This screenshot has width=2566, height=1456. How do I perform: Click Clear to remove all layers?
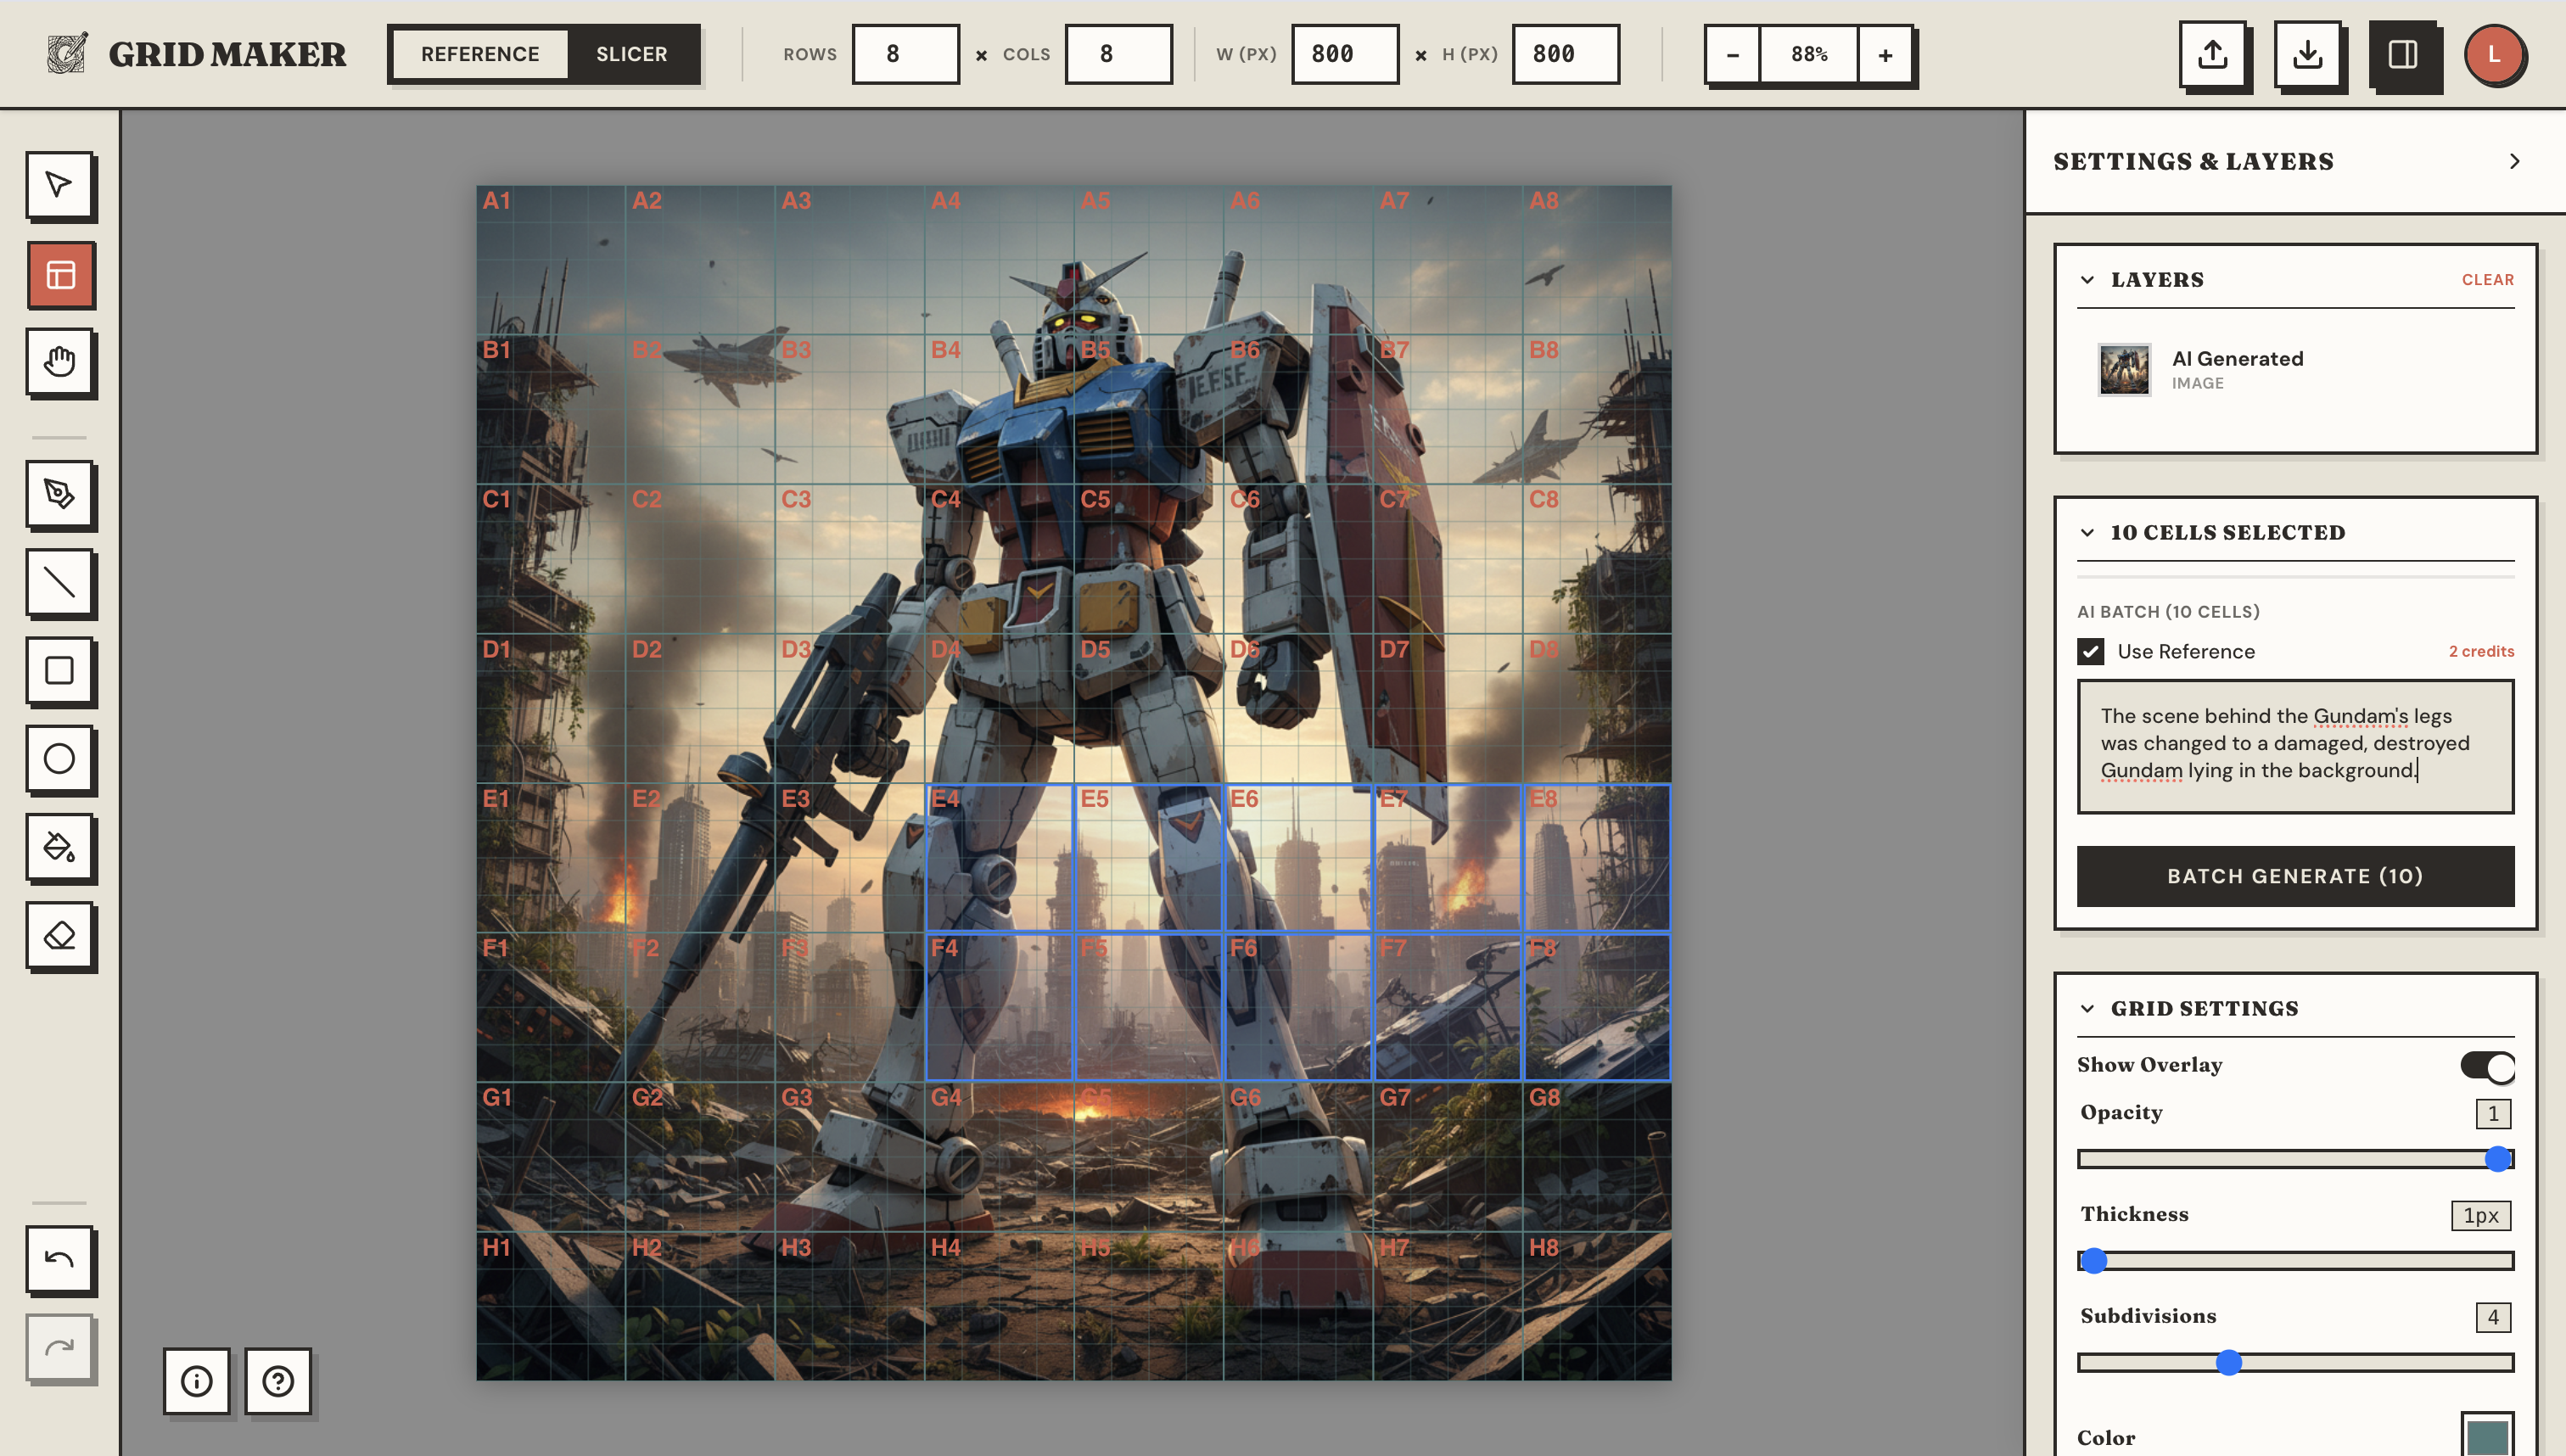(x=2488, y=280)
